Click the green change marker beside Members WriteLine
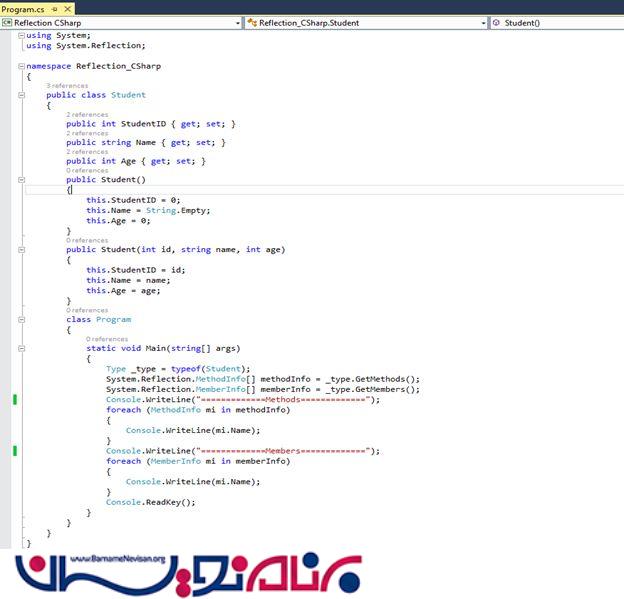The width and height of the screenshot is (624, 599). [x=15, y=451]
